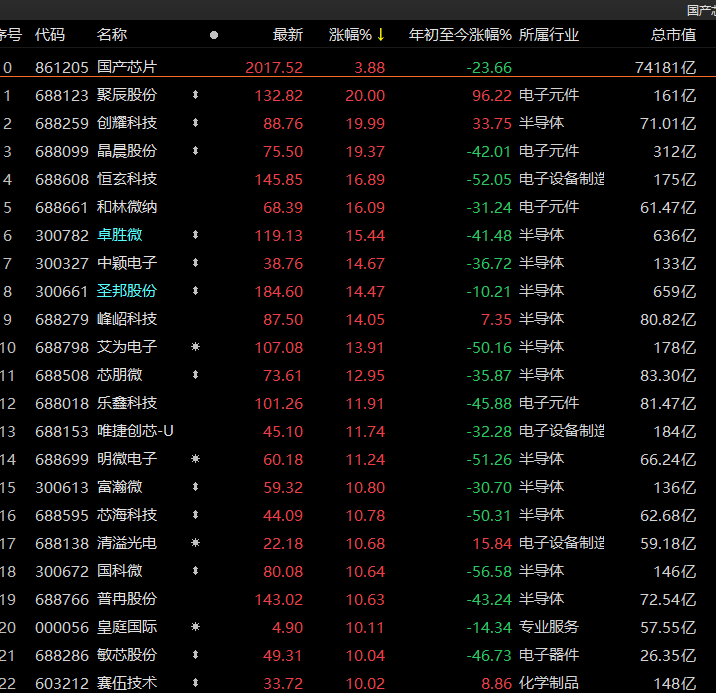716x693 pixels.
Task: Select stock name 乐鑫科技
Action: pos(127,403)
